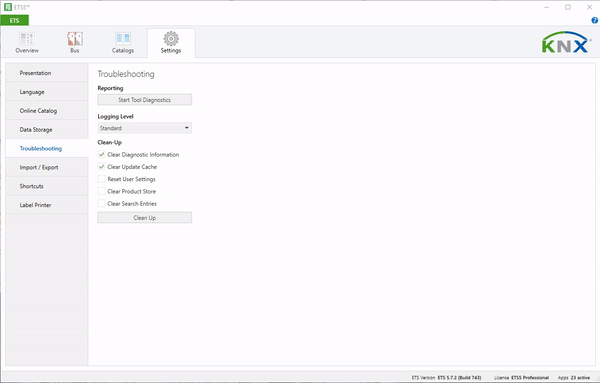Click License ETS5 Professional status entry

(521, 378)
